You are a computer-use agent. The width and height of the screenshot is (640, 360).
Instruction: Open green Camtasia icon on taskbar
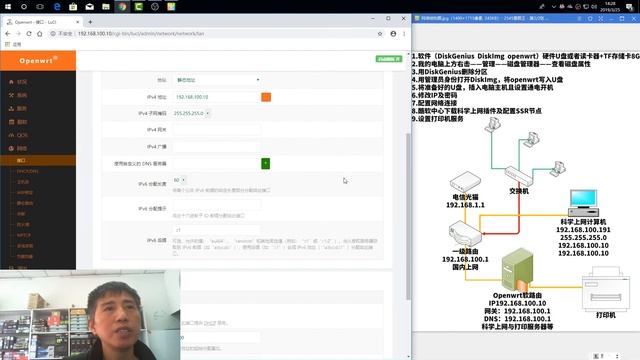click(x=139, y=7)
